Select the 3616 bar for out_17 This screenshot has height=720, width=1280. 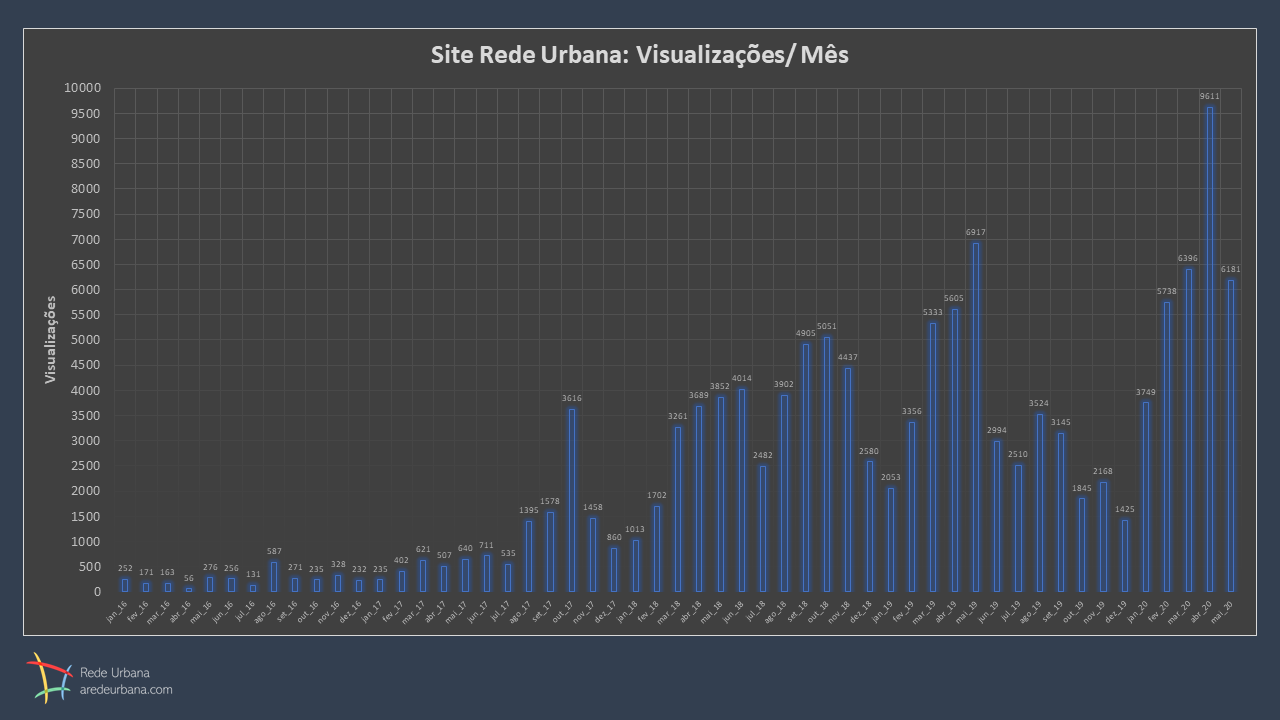[572, 500]
